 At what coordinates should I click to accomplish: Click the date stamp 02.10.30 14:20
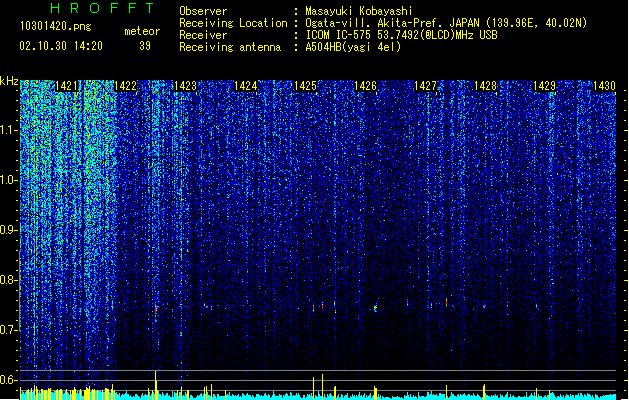pyautogui.click(x=61, y=46)
